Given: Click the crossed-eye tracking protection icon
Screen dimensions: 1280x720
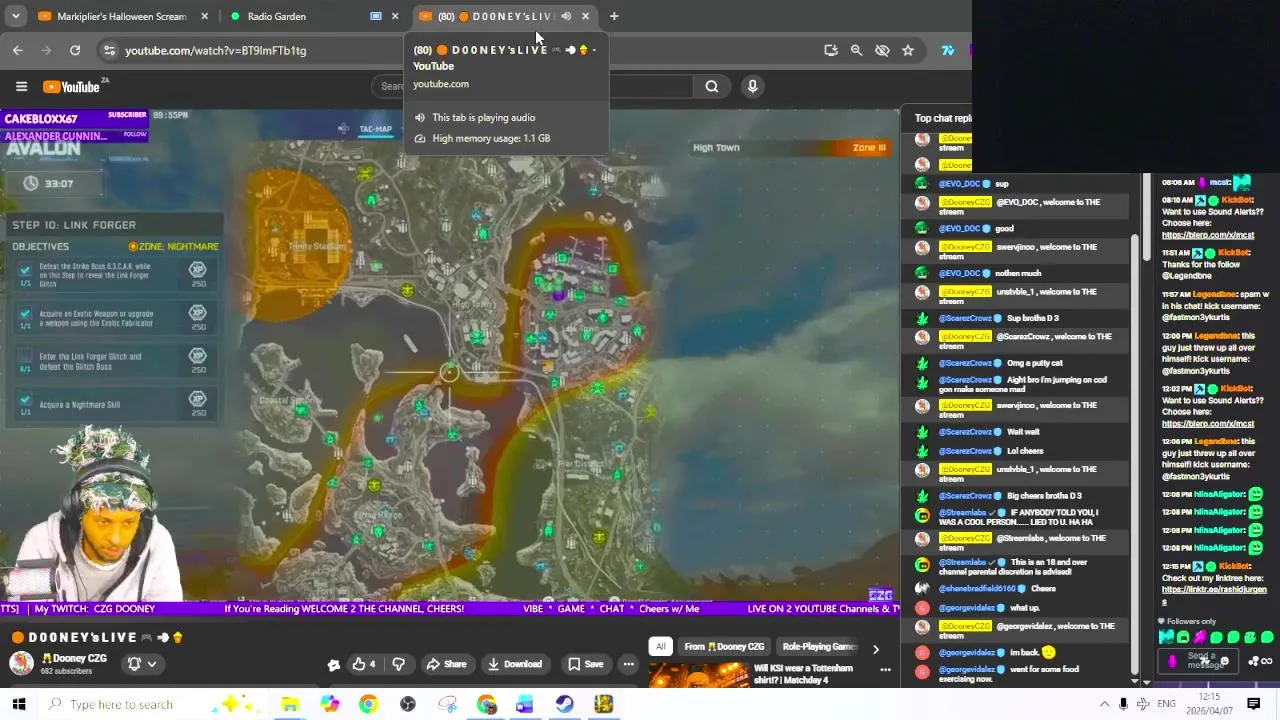Looking at the screenshot, I should (x=882, y=50).
